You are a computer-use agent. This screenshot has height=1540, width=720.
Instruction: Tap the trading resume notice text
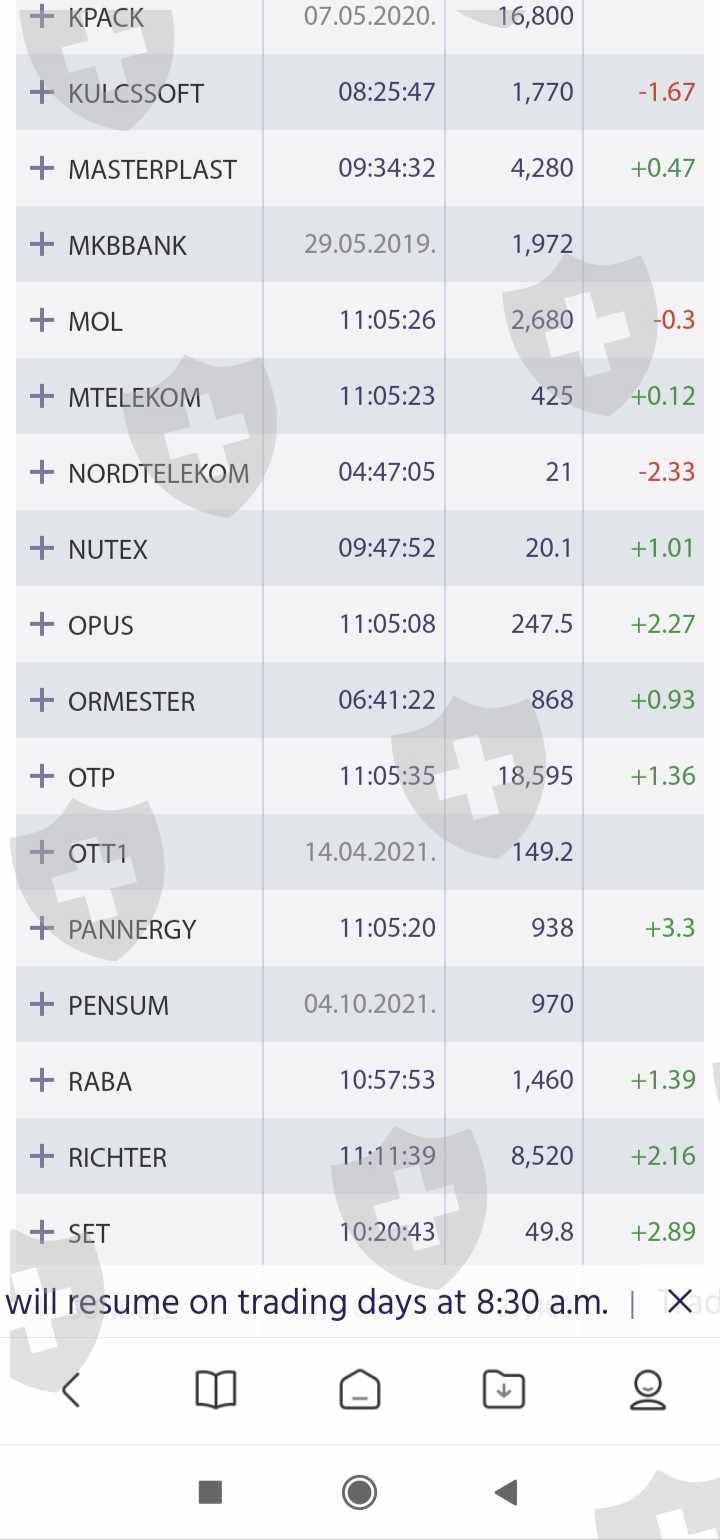point(307,1302)
